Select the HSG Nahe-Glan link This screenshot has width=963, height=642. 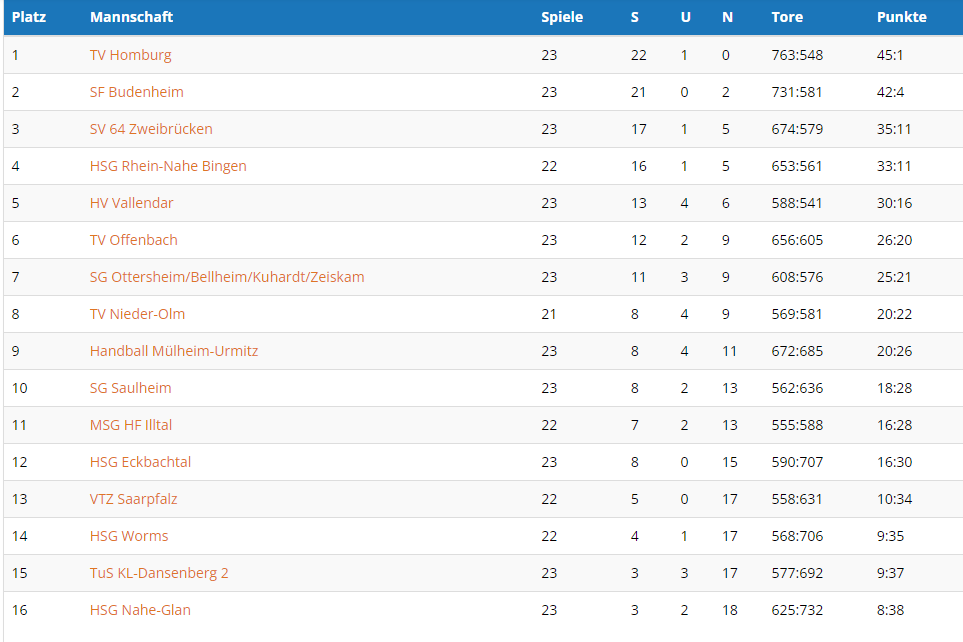click(140, 610)
